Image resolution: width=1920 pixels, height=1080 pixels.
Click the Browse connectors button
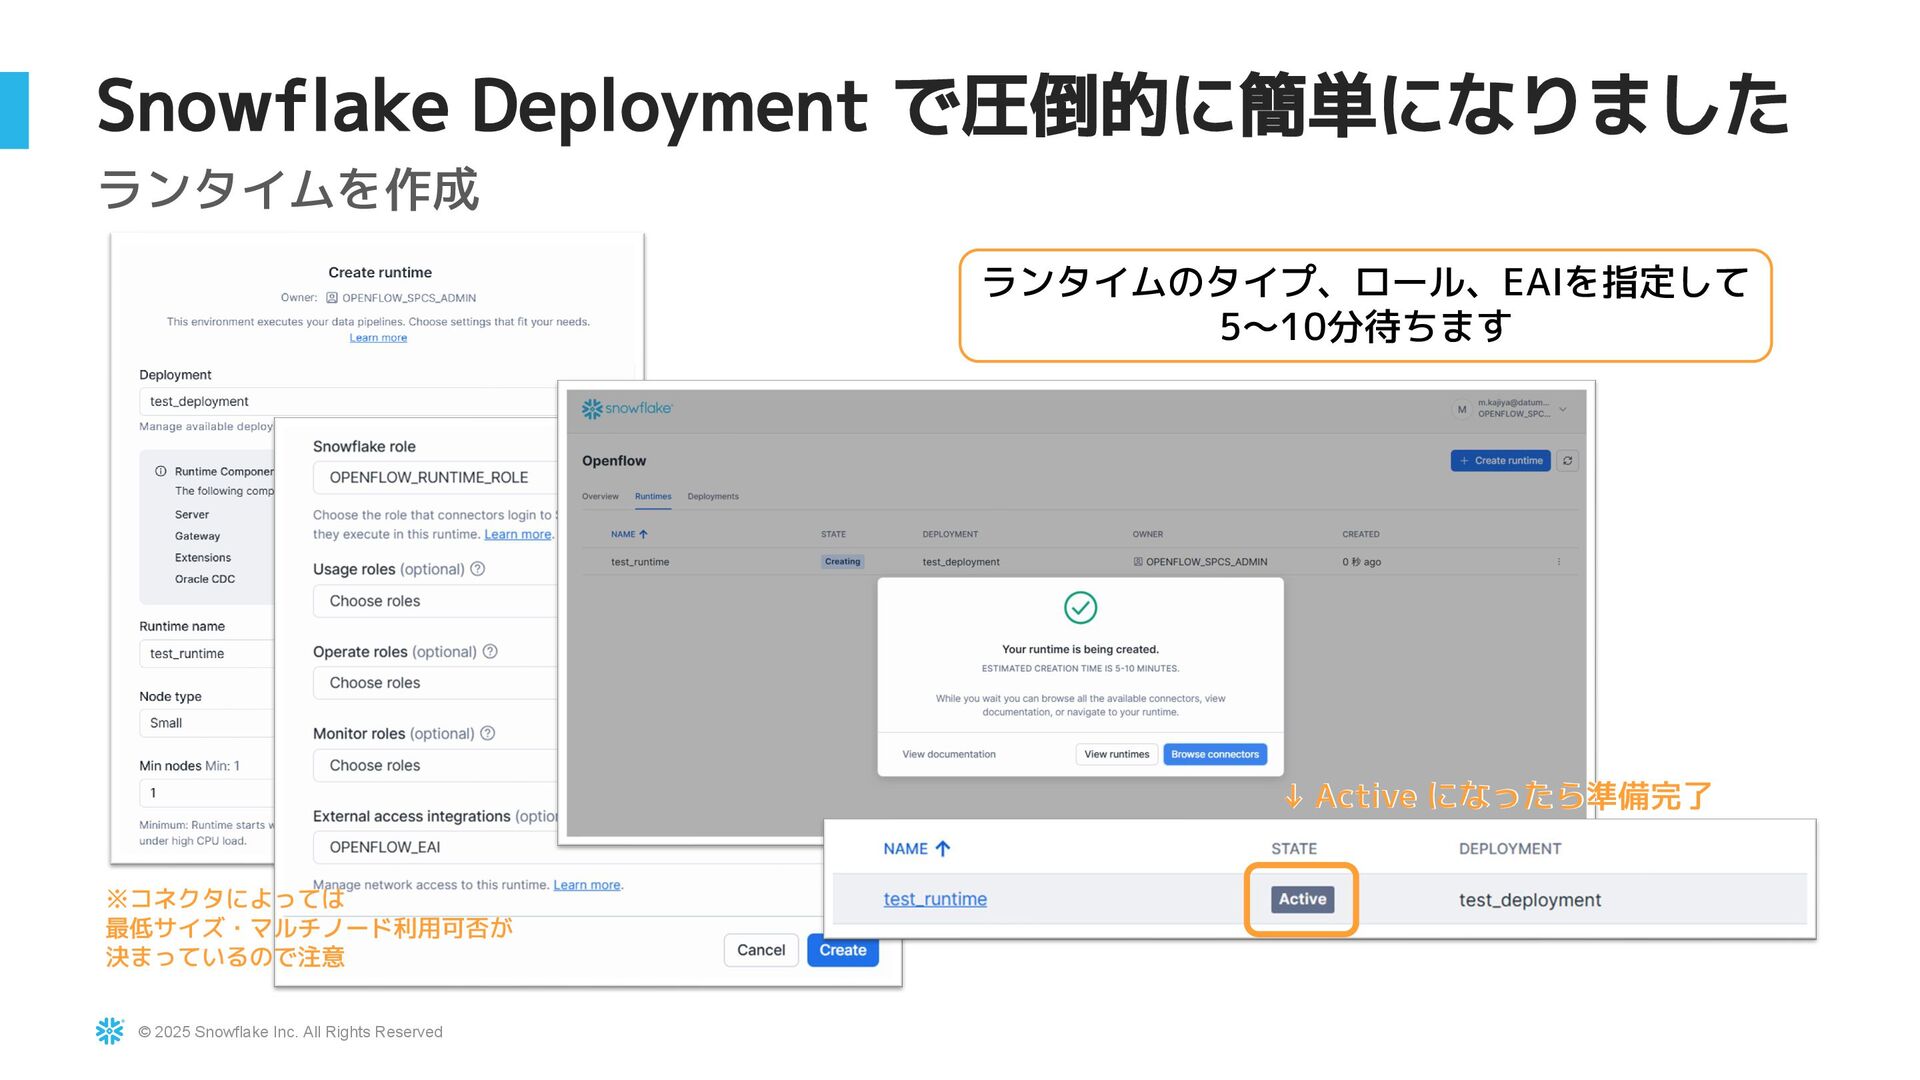[x=1214, y=754]
